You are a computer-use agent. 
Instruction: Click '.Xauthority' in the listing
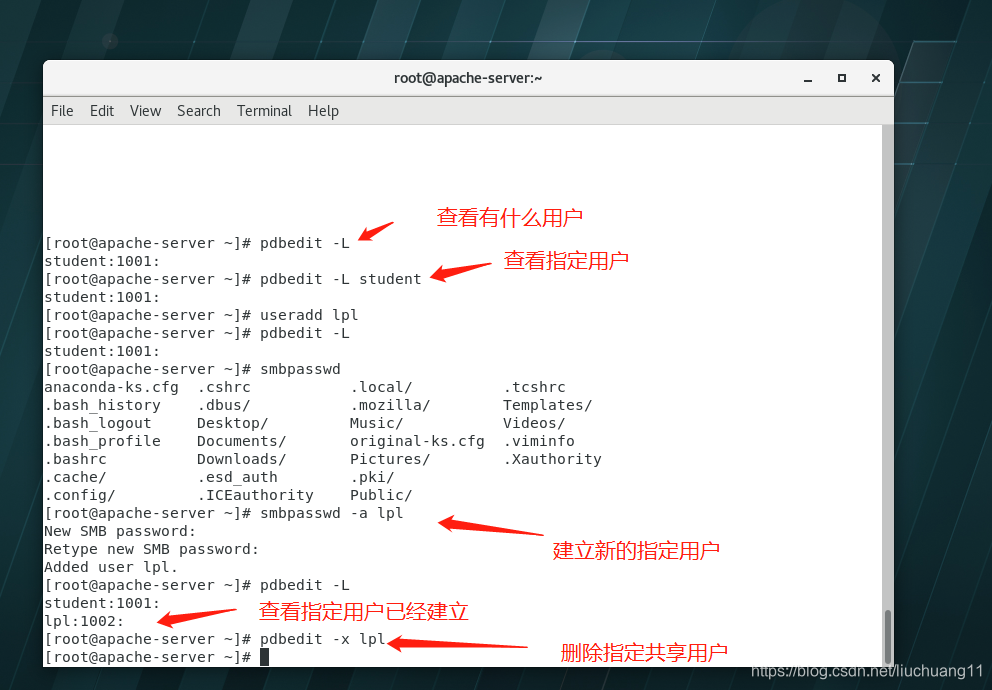[552, 459]
